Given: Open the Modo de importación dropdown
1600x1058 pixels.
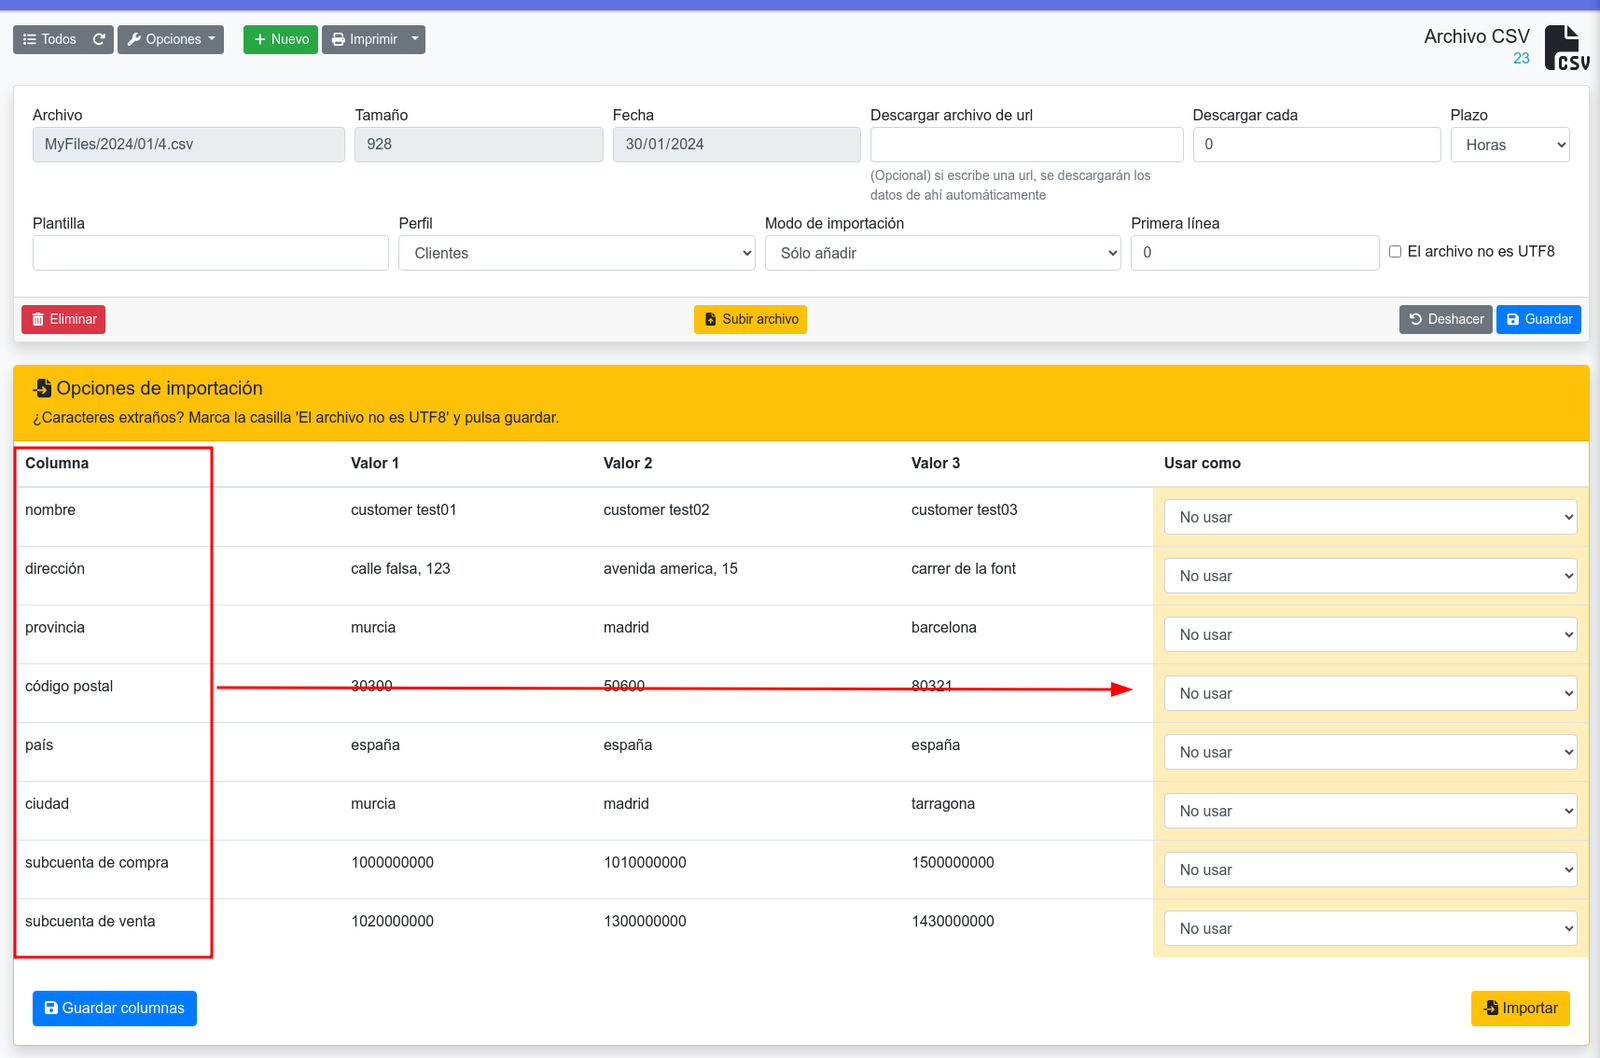Looking at the screenshot, I should [943, 253].
